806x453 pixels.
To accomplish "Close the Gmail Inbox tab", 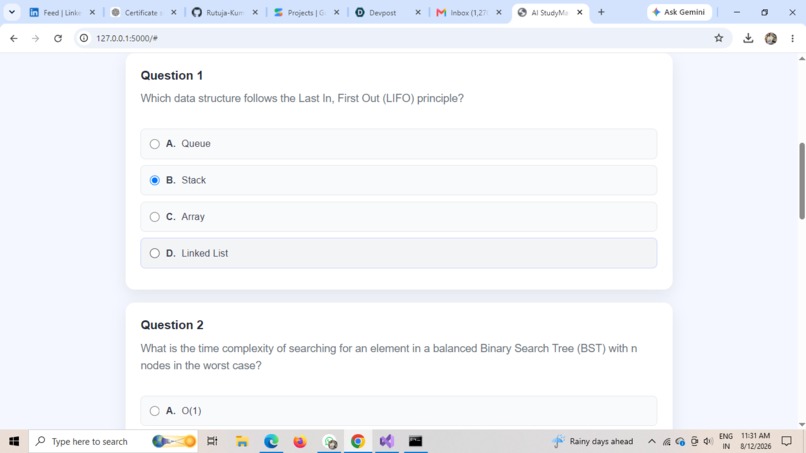I will [x=499, y=12].
